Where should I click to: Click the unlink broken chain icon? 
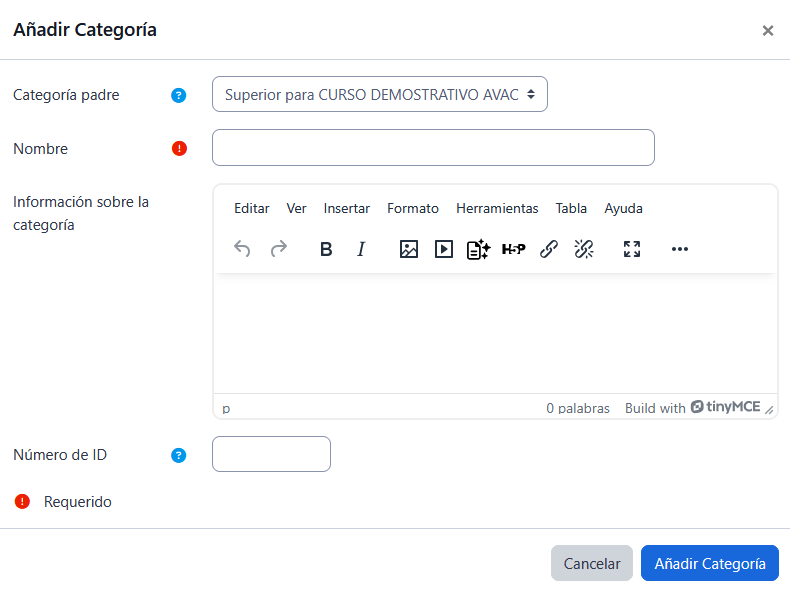[x=584, y=249]
